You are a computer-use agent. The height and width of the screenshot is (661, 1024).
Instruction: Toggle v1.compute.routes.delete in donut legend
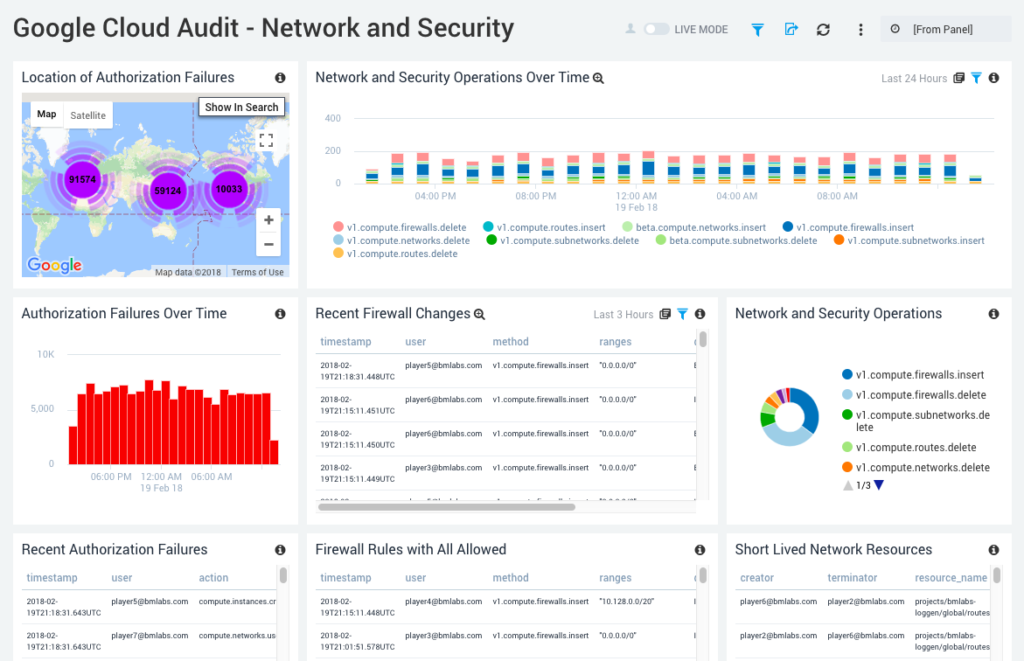point(909,447)
